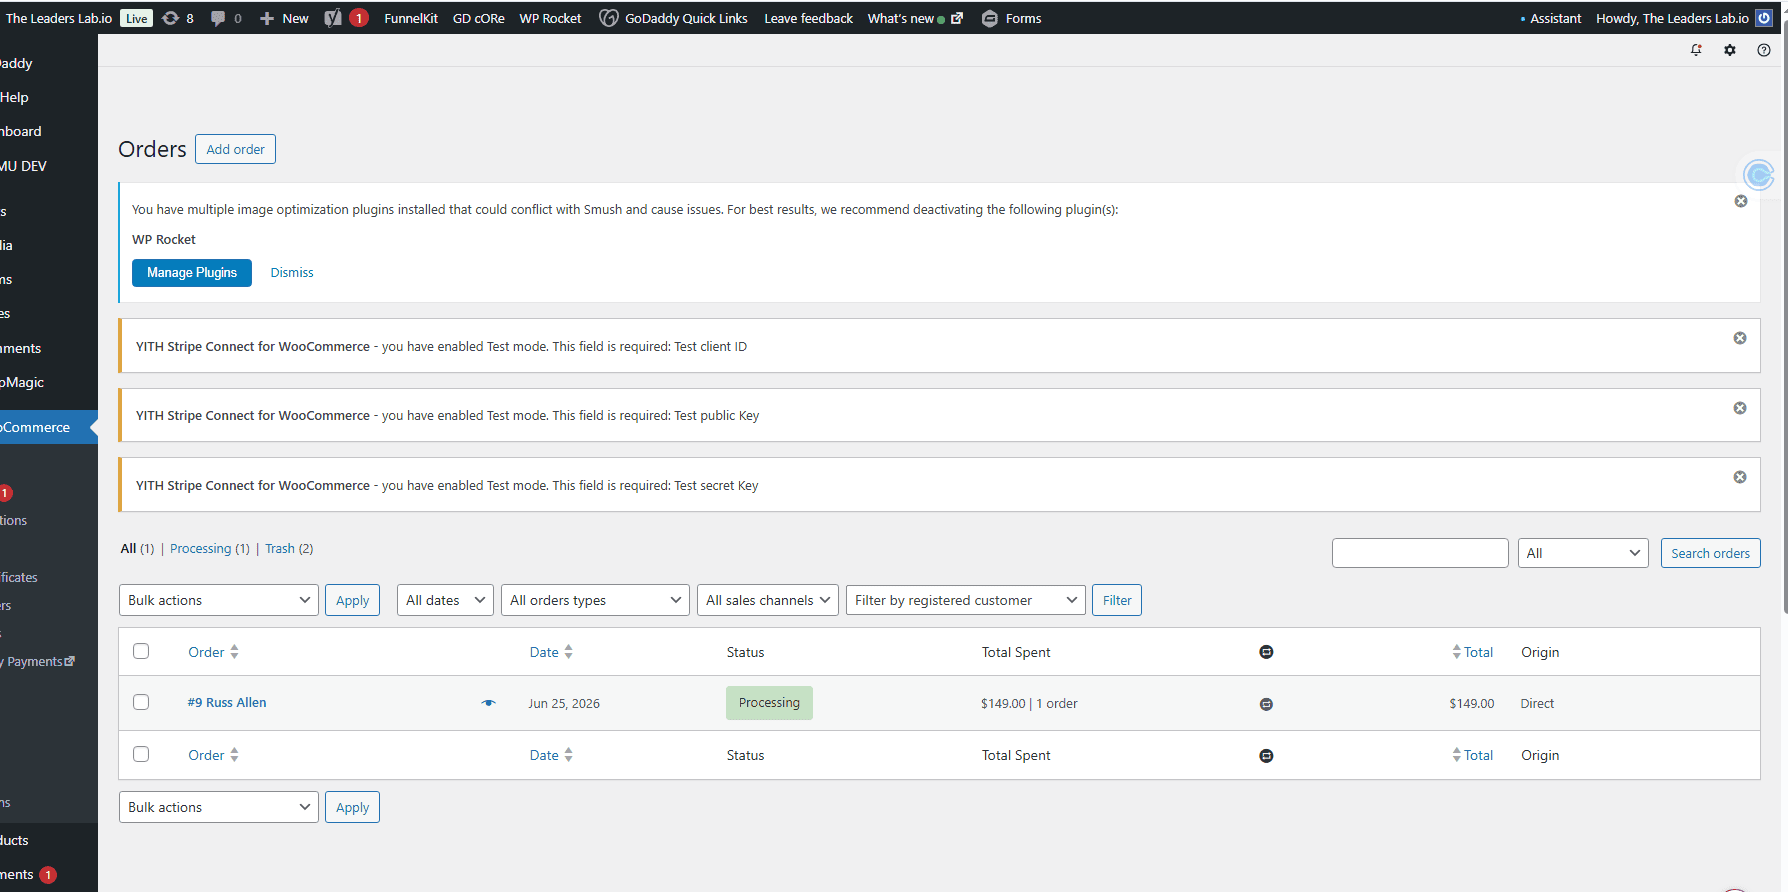Click the Live badge in admin bar
The height and width of the screenshot is (892, 1788).
coord(136,18)
